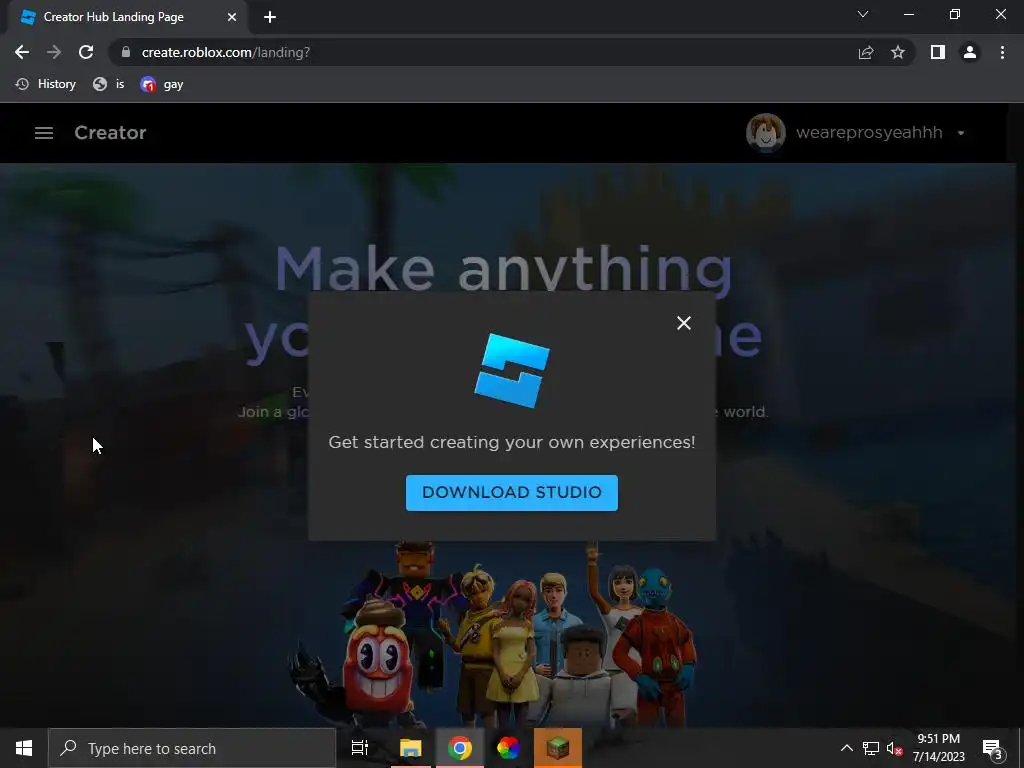Open the Minecraft block icon in taskbar
The height and width of the screenshot is (768, 1024).
[558, 748]
